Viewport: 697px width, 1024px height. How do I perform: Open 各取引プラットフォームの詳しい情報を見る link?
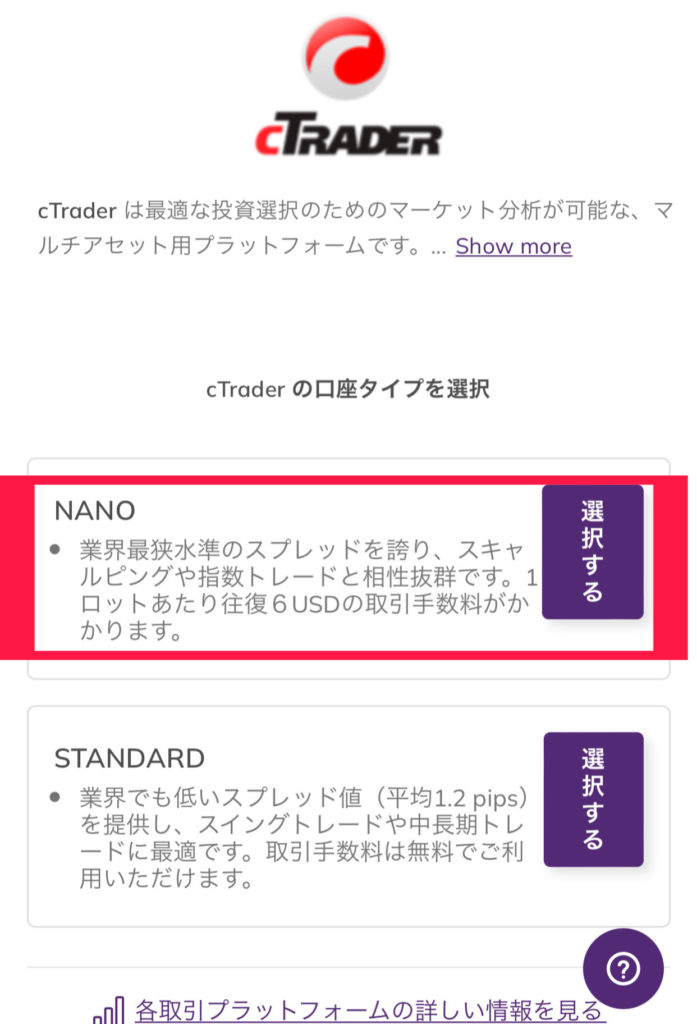(369, 1010)
